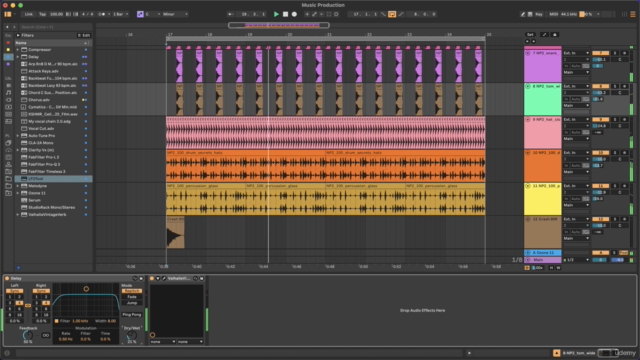640x360 pixels.
Task: Click the browser forward arrow
Action: (x=14, y=27)
